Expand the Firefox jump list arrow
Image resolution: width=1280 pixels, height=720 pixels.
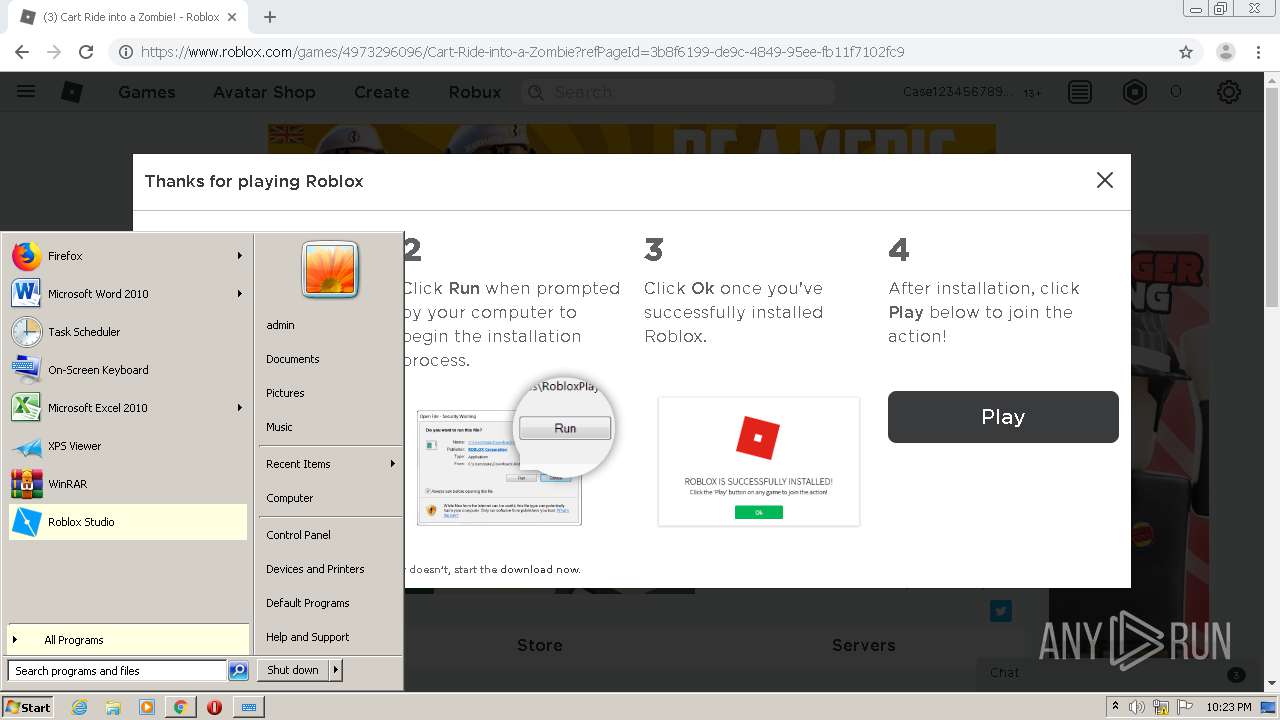point(239,256)
